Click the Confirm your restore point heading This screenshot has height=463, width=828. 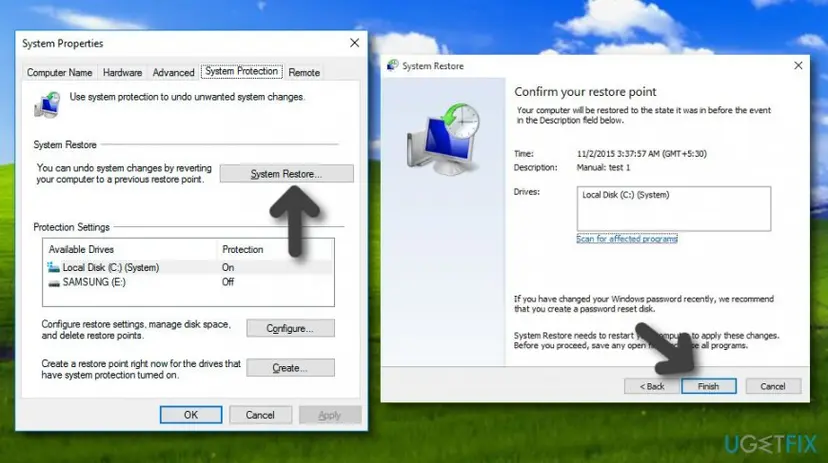585,92
